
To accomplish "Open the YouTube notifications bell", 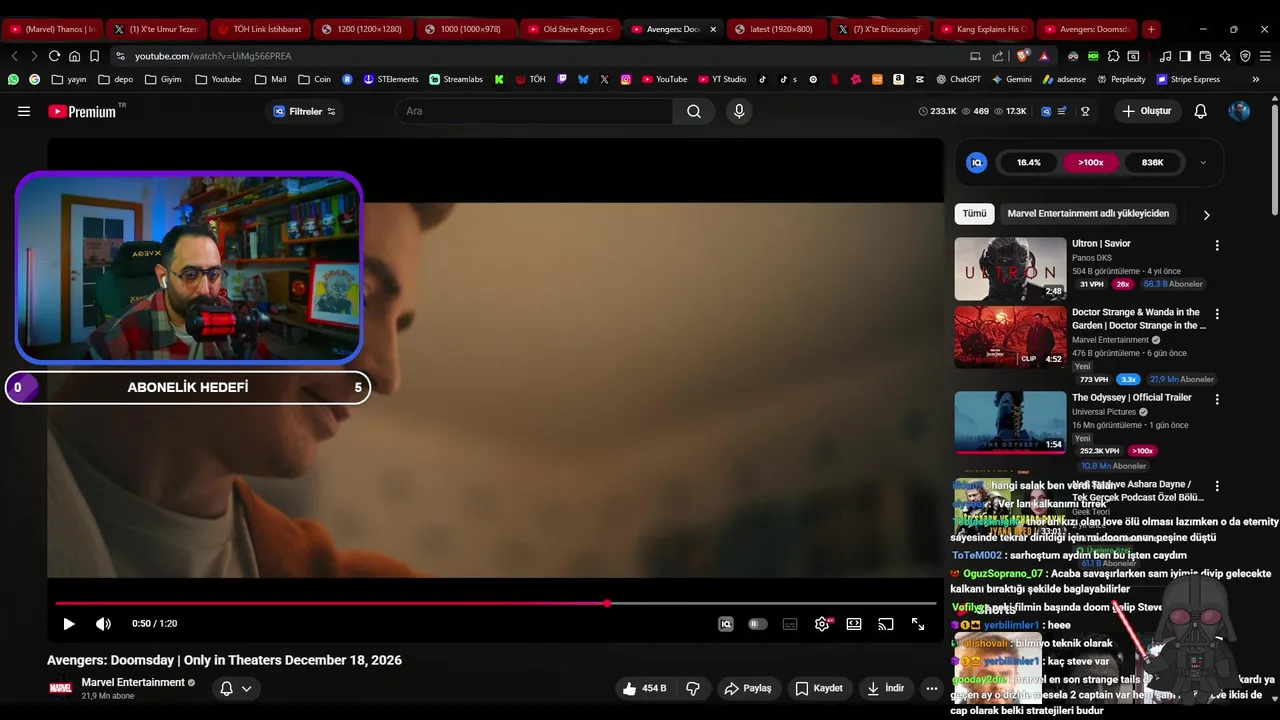I will coord(1201,111).
